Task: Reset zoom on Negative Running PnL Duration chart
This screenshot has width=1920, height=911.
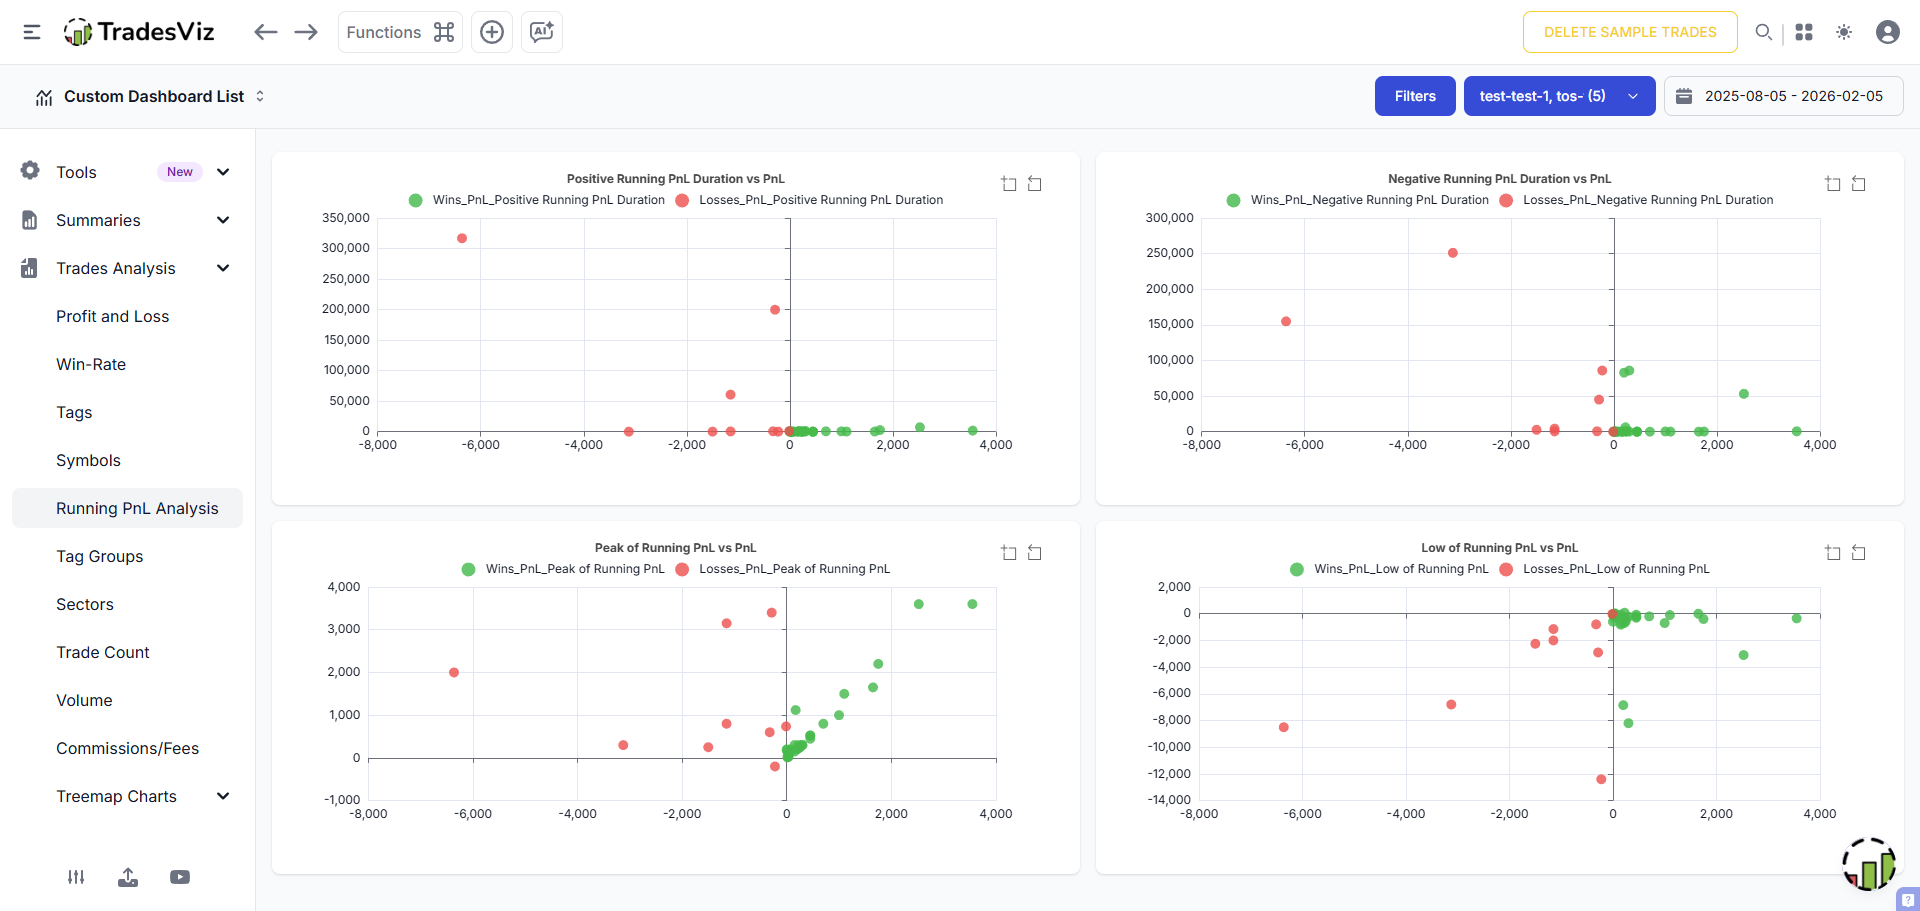Action: pyautogui.click(x=1859, y=184)
